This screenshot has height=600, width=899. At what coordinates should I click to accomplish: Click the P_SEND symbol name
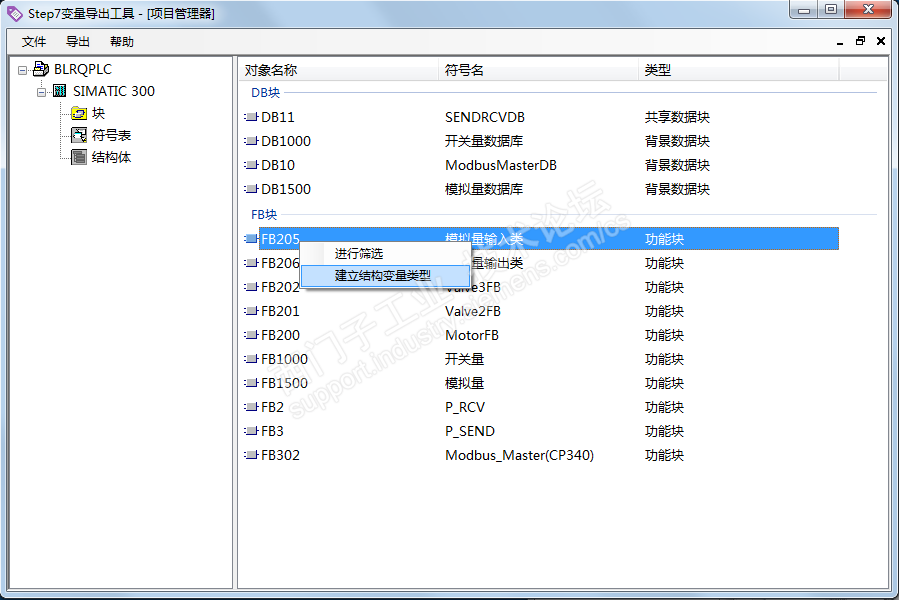(x=470, y=432)
